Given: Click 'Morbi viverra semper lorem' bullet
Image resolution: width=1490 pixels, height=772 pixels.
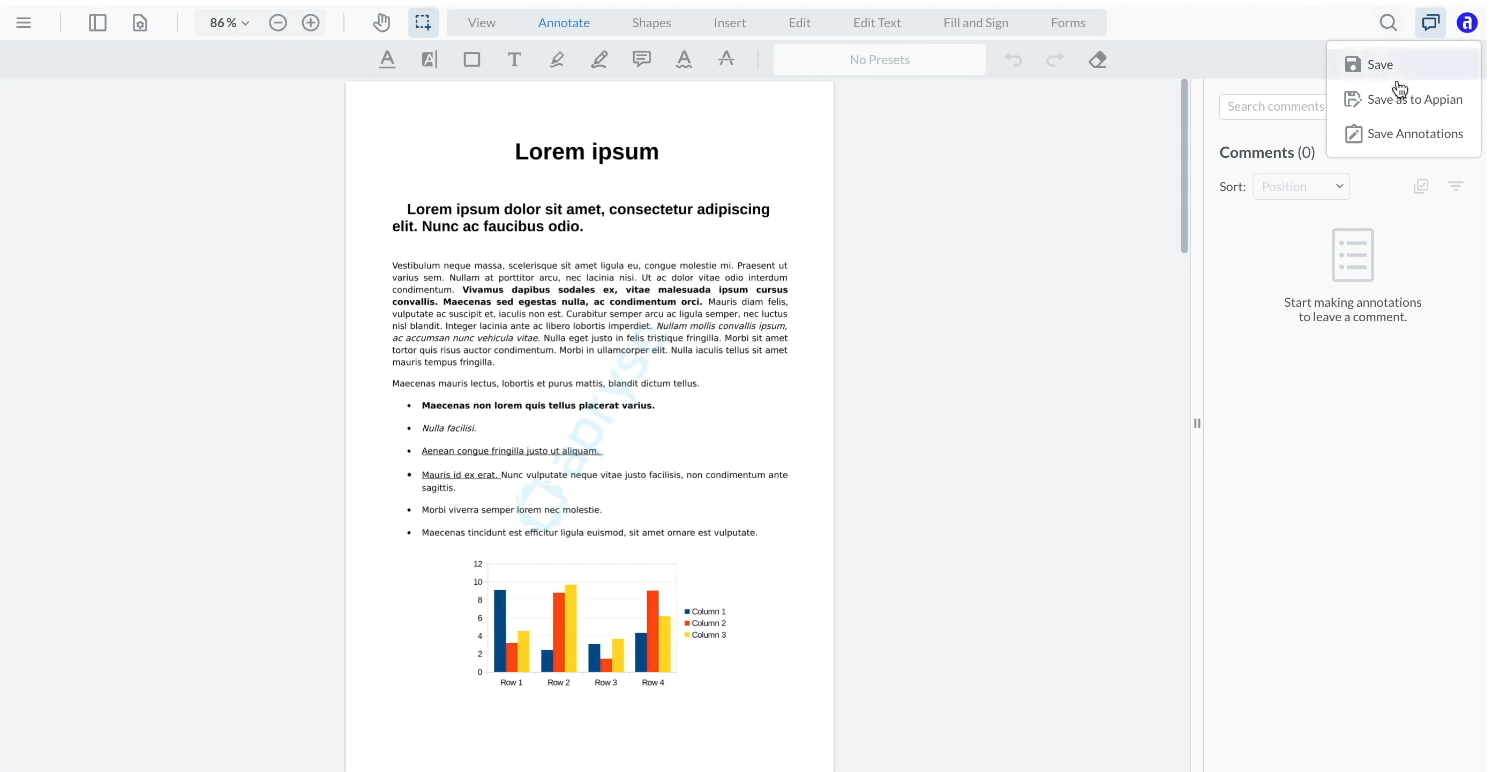Looking at the screenshot, I should click(512, 510).
